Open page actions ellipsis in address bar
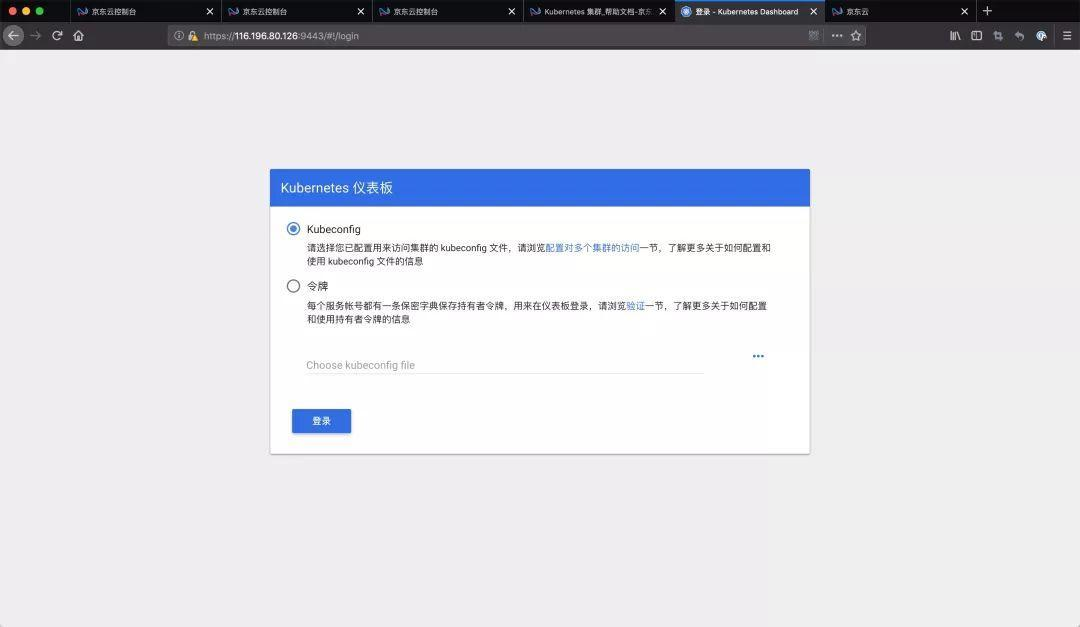Viewport: 1080px width, 627px height. tap(837, 36)
